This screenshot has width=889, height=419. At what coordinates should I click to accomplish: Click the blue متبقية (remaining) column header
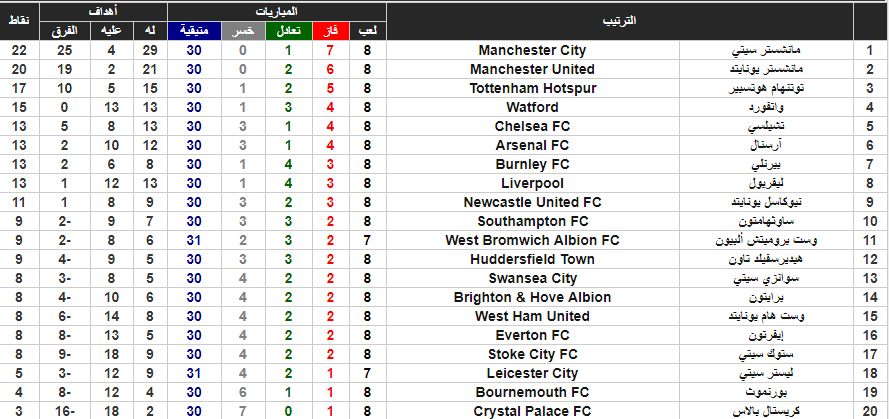194,31
